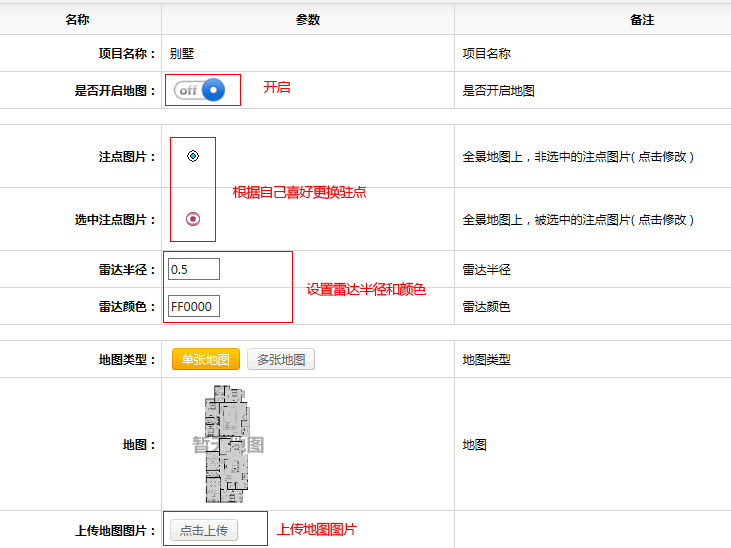The height and width of the screenshot is (548, 731).
Task: Click the 雷达颜色 field containing FF0000
Action: [x=194, y=307]
